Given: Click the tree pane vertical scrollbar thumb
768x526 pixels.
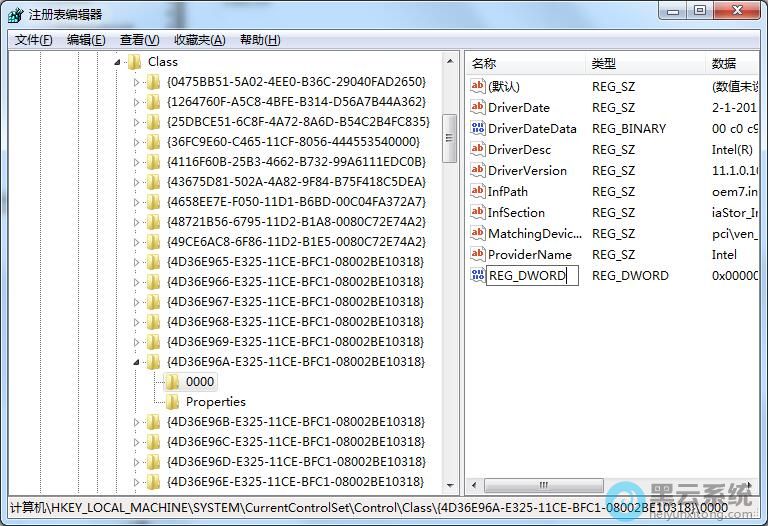Looking at the screenshot, I should click(x=450, y=129).
